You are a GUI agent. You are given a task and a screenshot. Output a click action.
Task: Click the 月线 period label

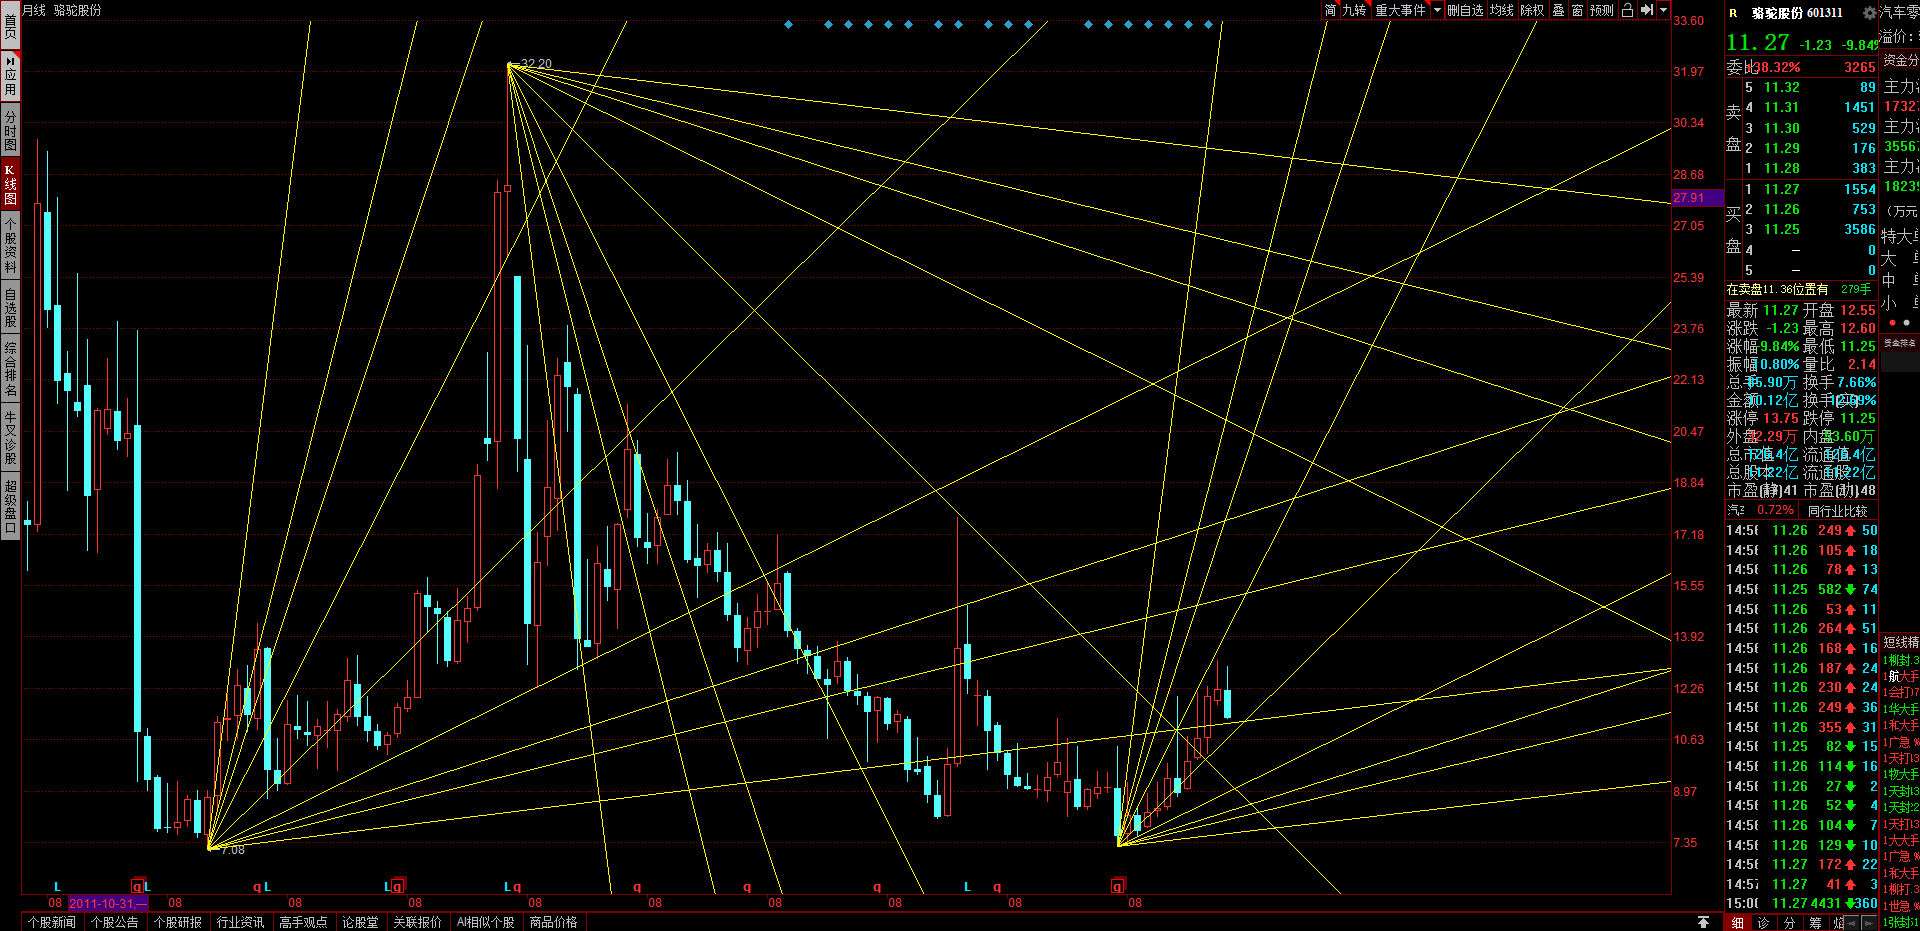(x=34, y=10)
